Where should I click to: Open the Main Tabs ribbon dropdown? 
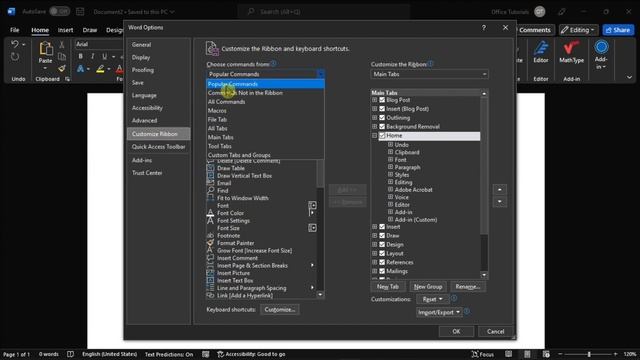[429, 74]
